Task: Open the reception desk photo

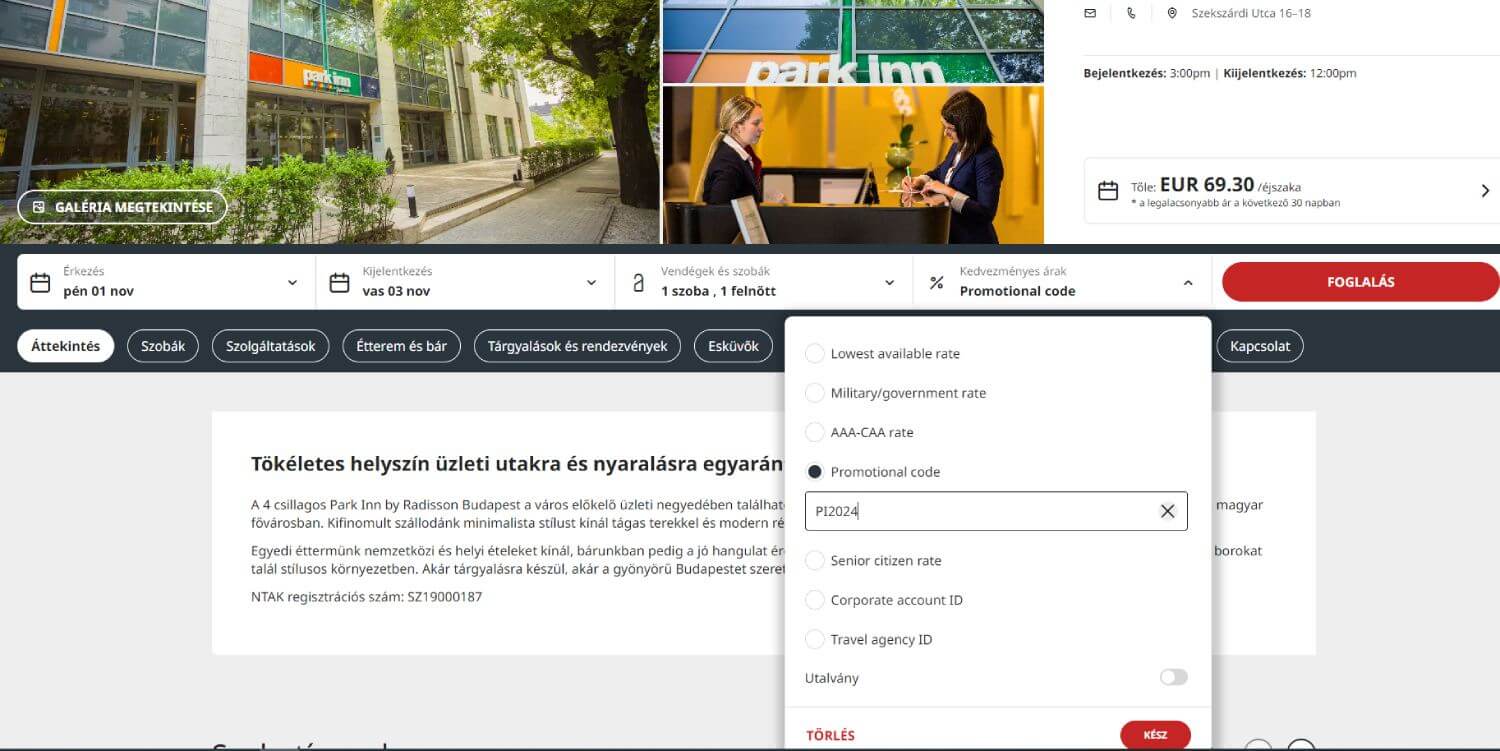Action: click(853, 165)
